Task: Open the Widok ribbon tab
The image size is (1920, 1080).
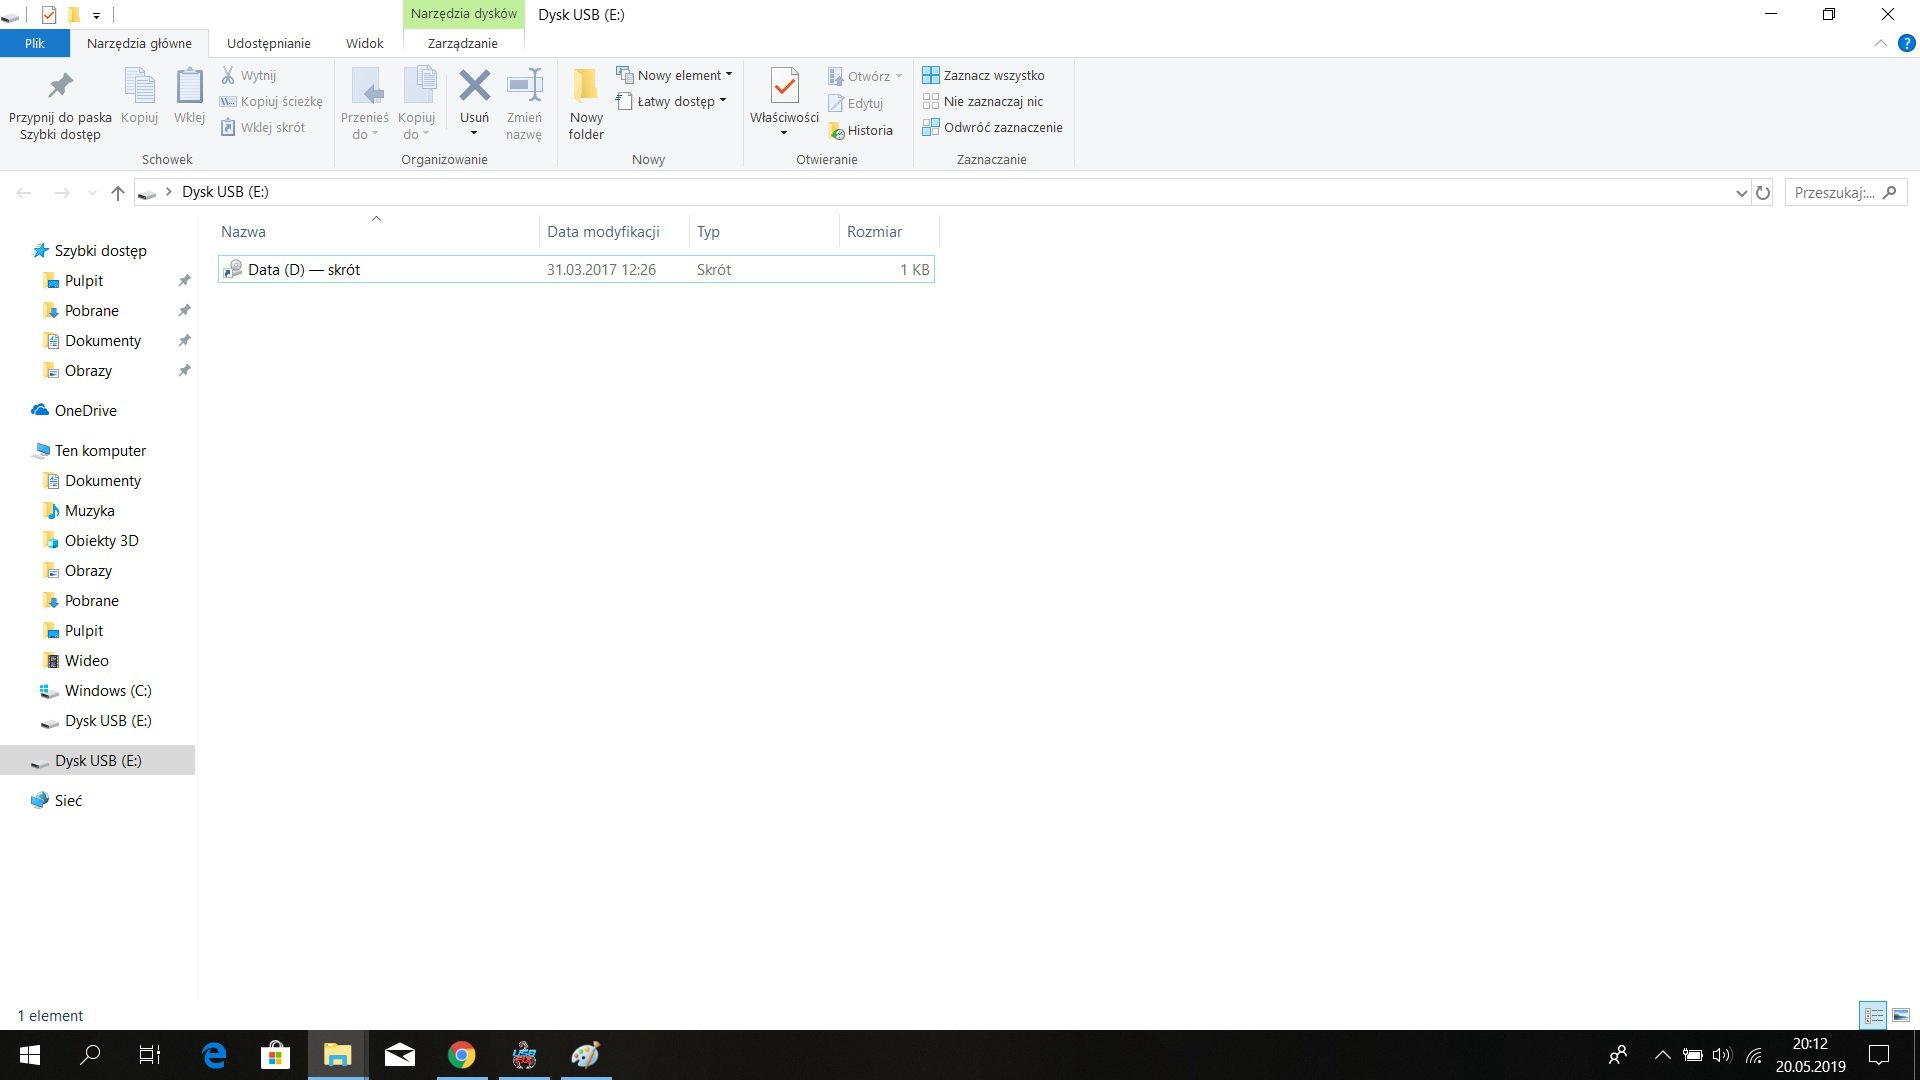Action: click(364, 43)
